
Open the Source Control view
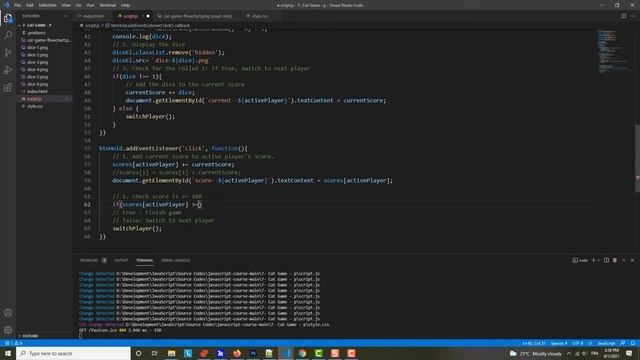(8, 53)
